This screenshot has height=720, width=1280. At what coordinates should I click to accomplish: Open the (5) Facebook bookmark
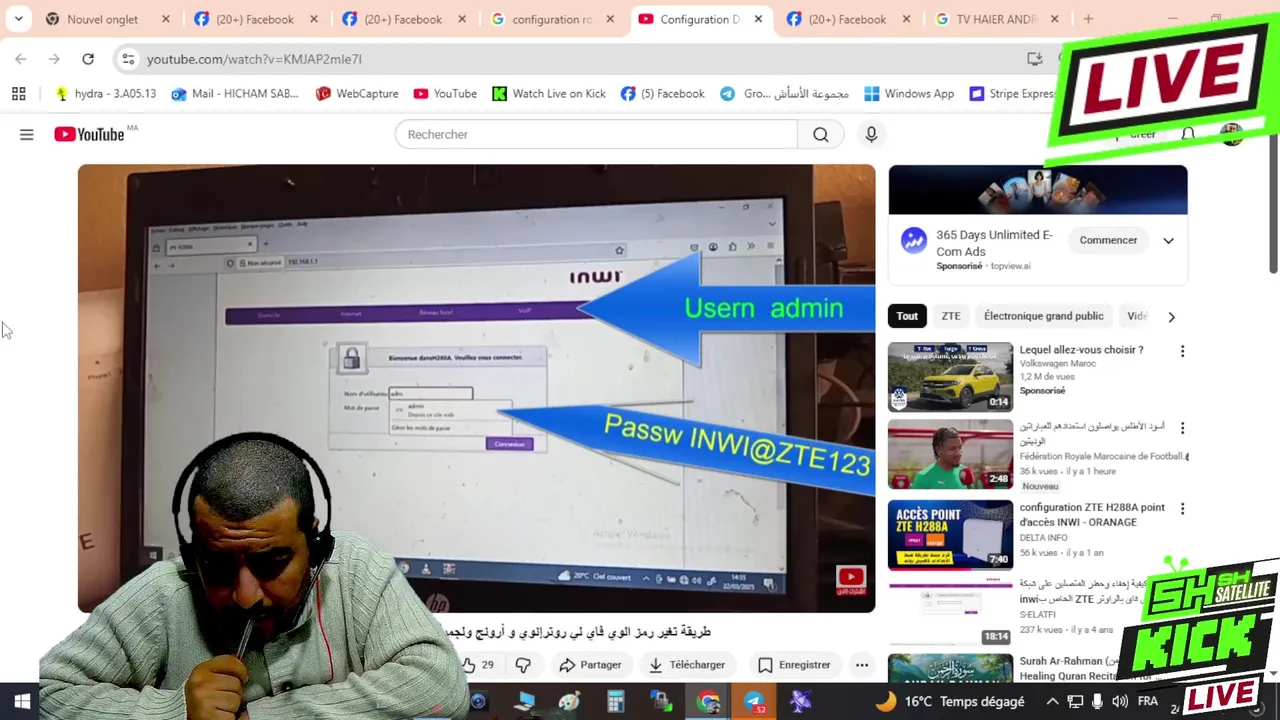point(662,93)
